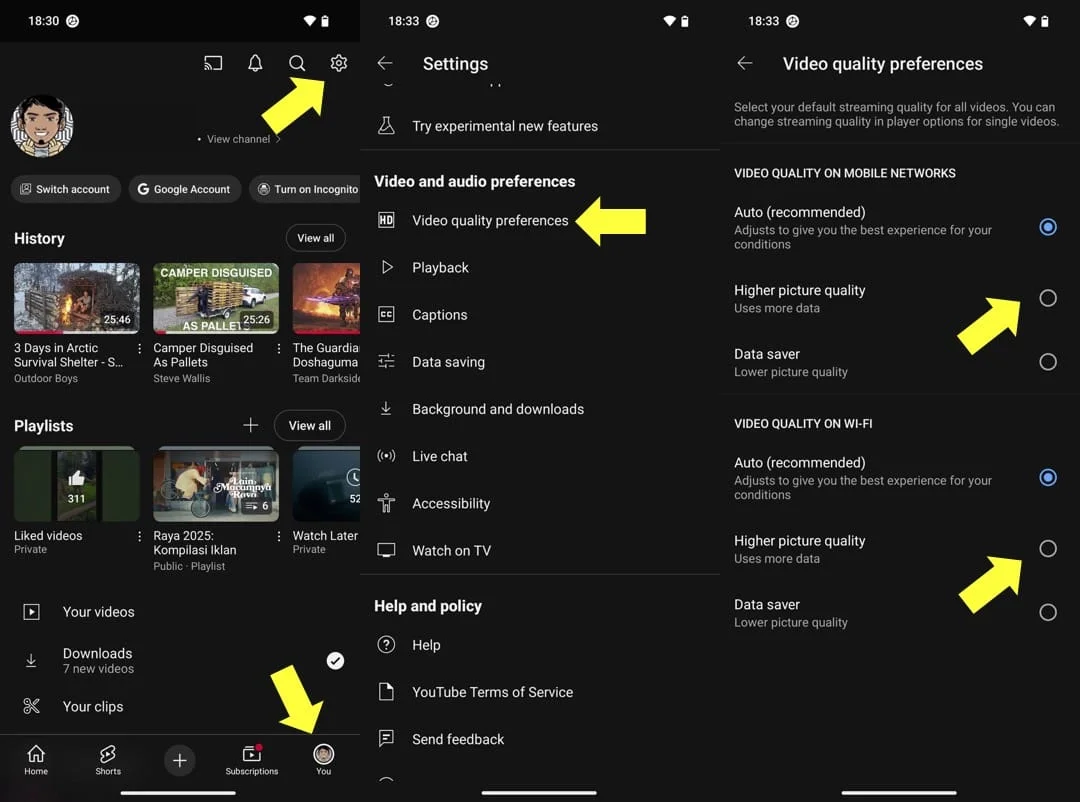
Task: Tap the downloads completed checkmark icon
Action: pos(335,661)
